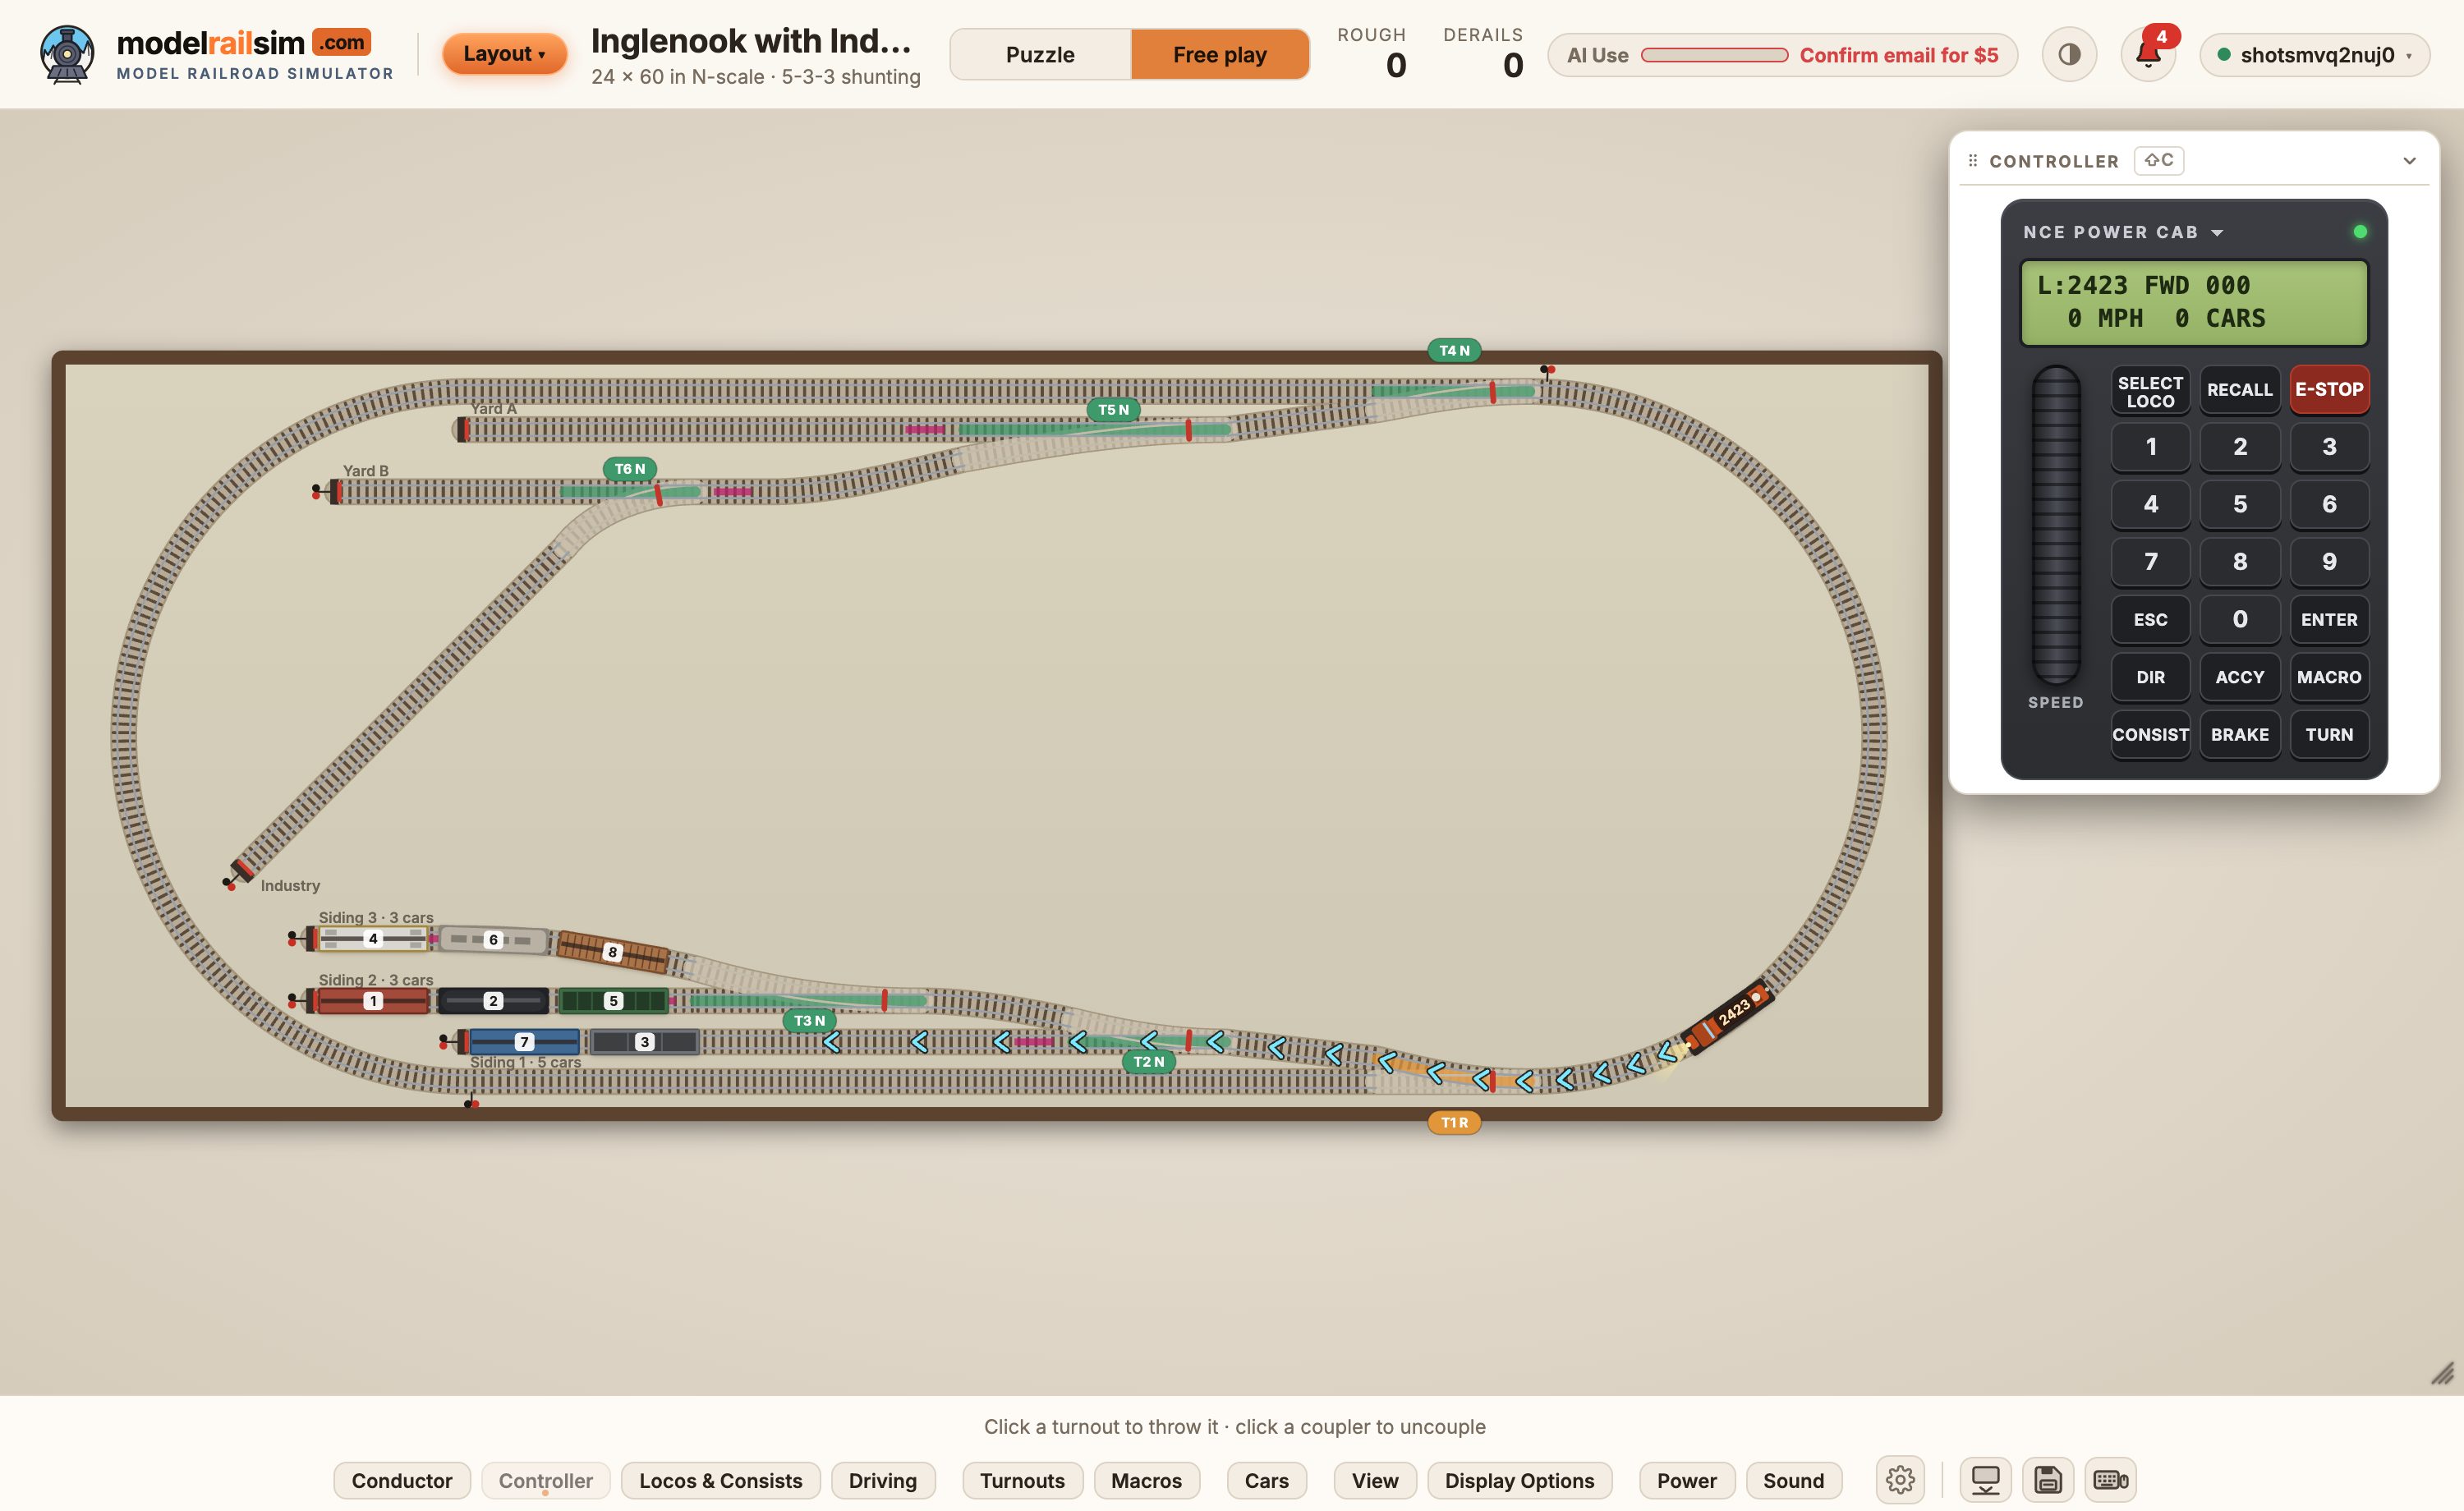Throw turnout T6 N
This screenshot has height=1511, width=2464.
[629, 469]
